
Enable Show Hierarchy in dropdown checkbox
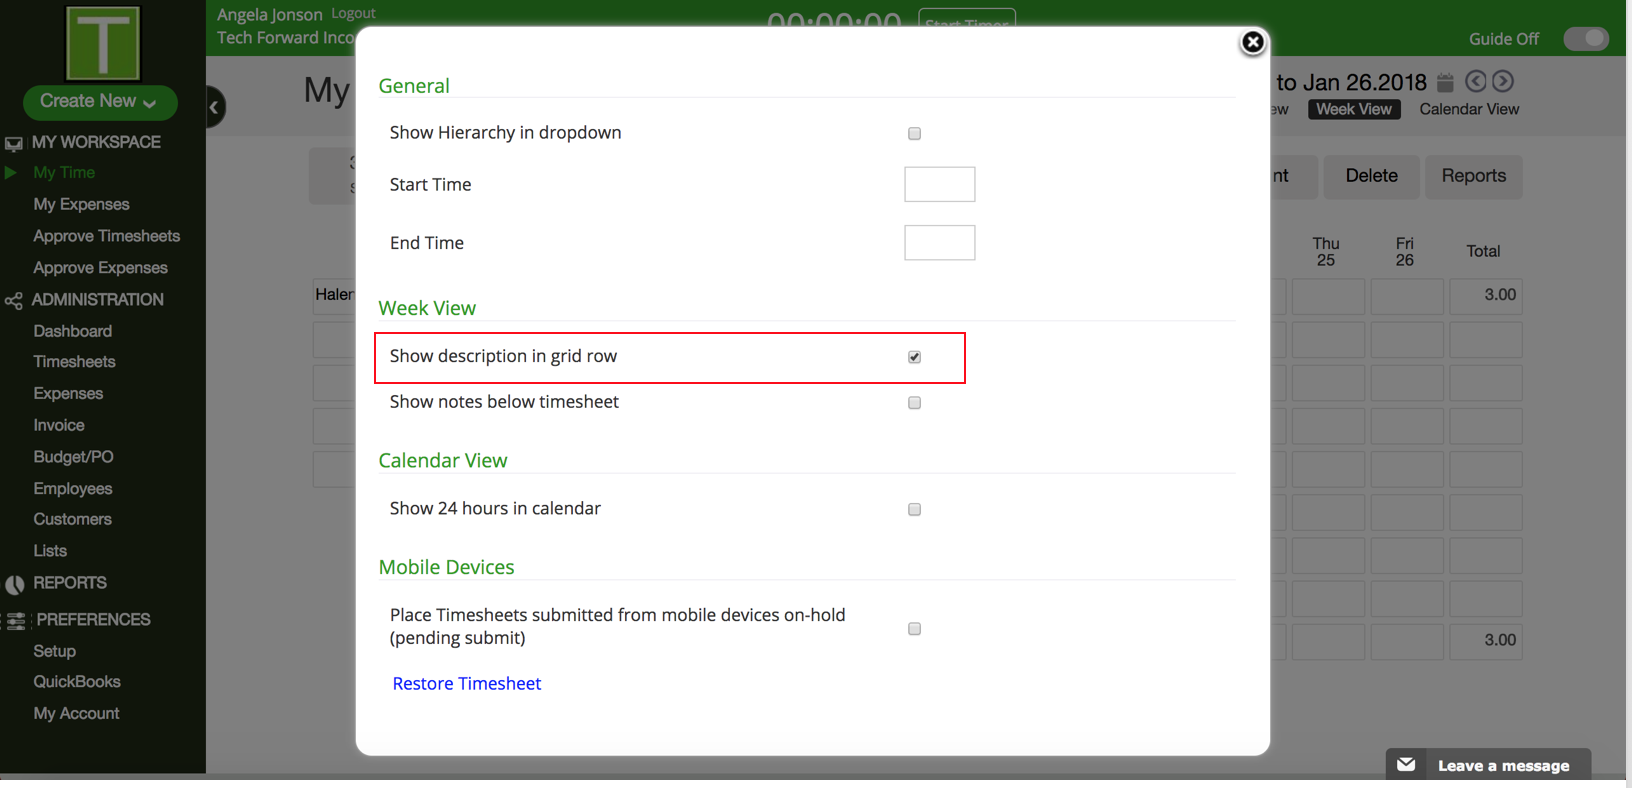pyautogui.click(x=914, y=133)
